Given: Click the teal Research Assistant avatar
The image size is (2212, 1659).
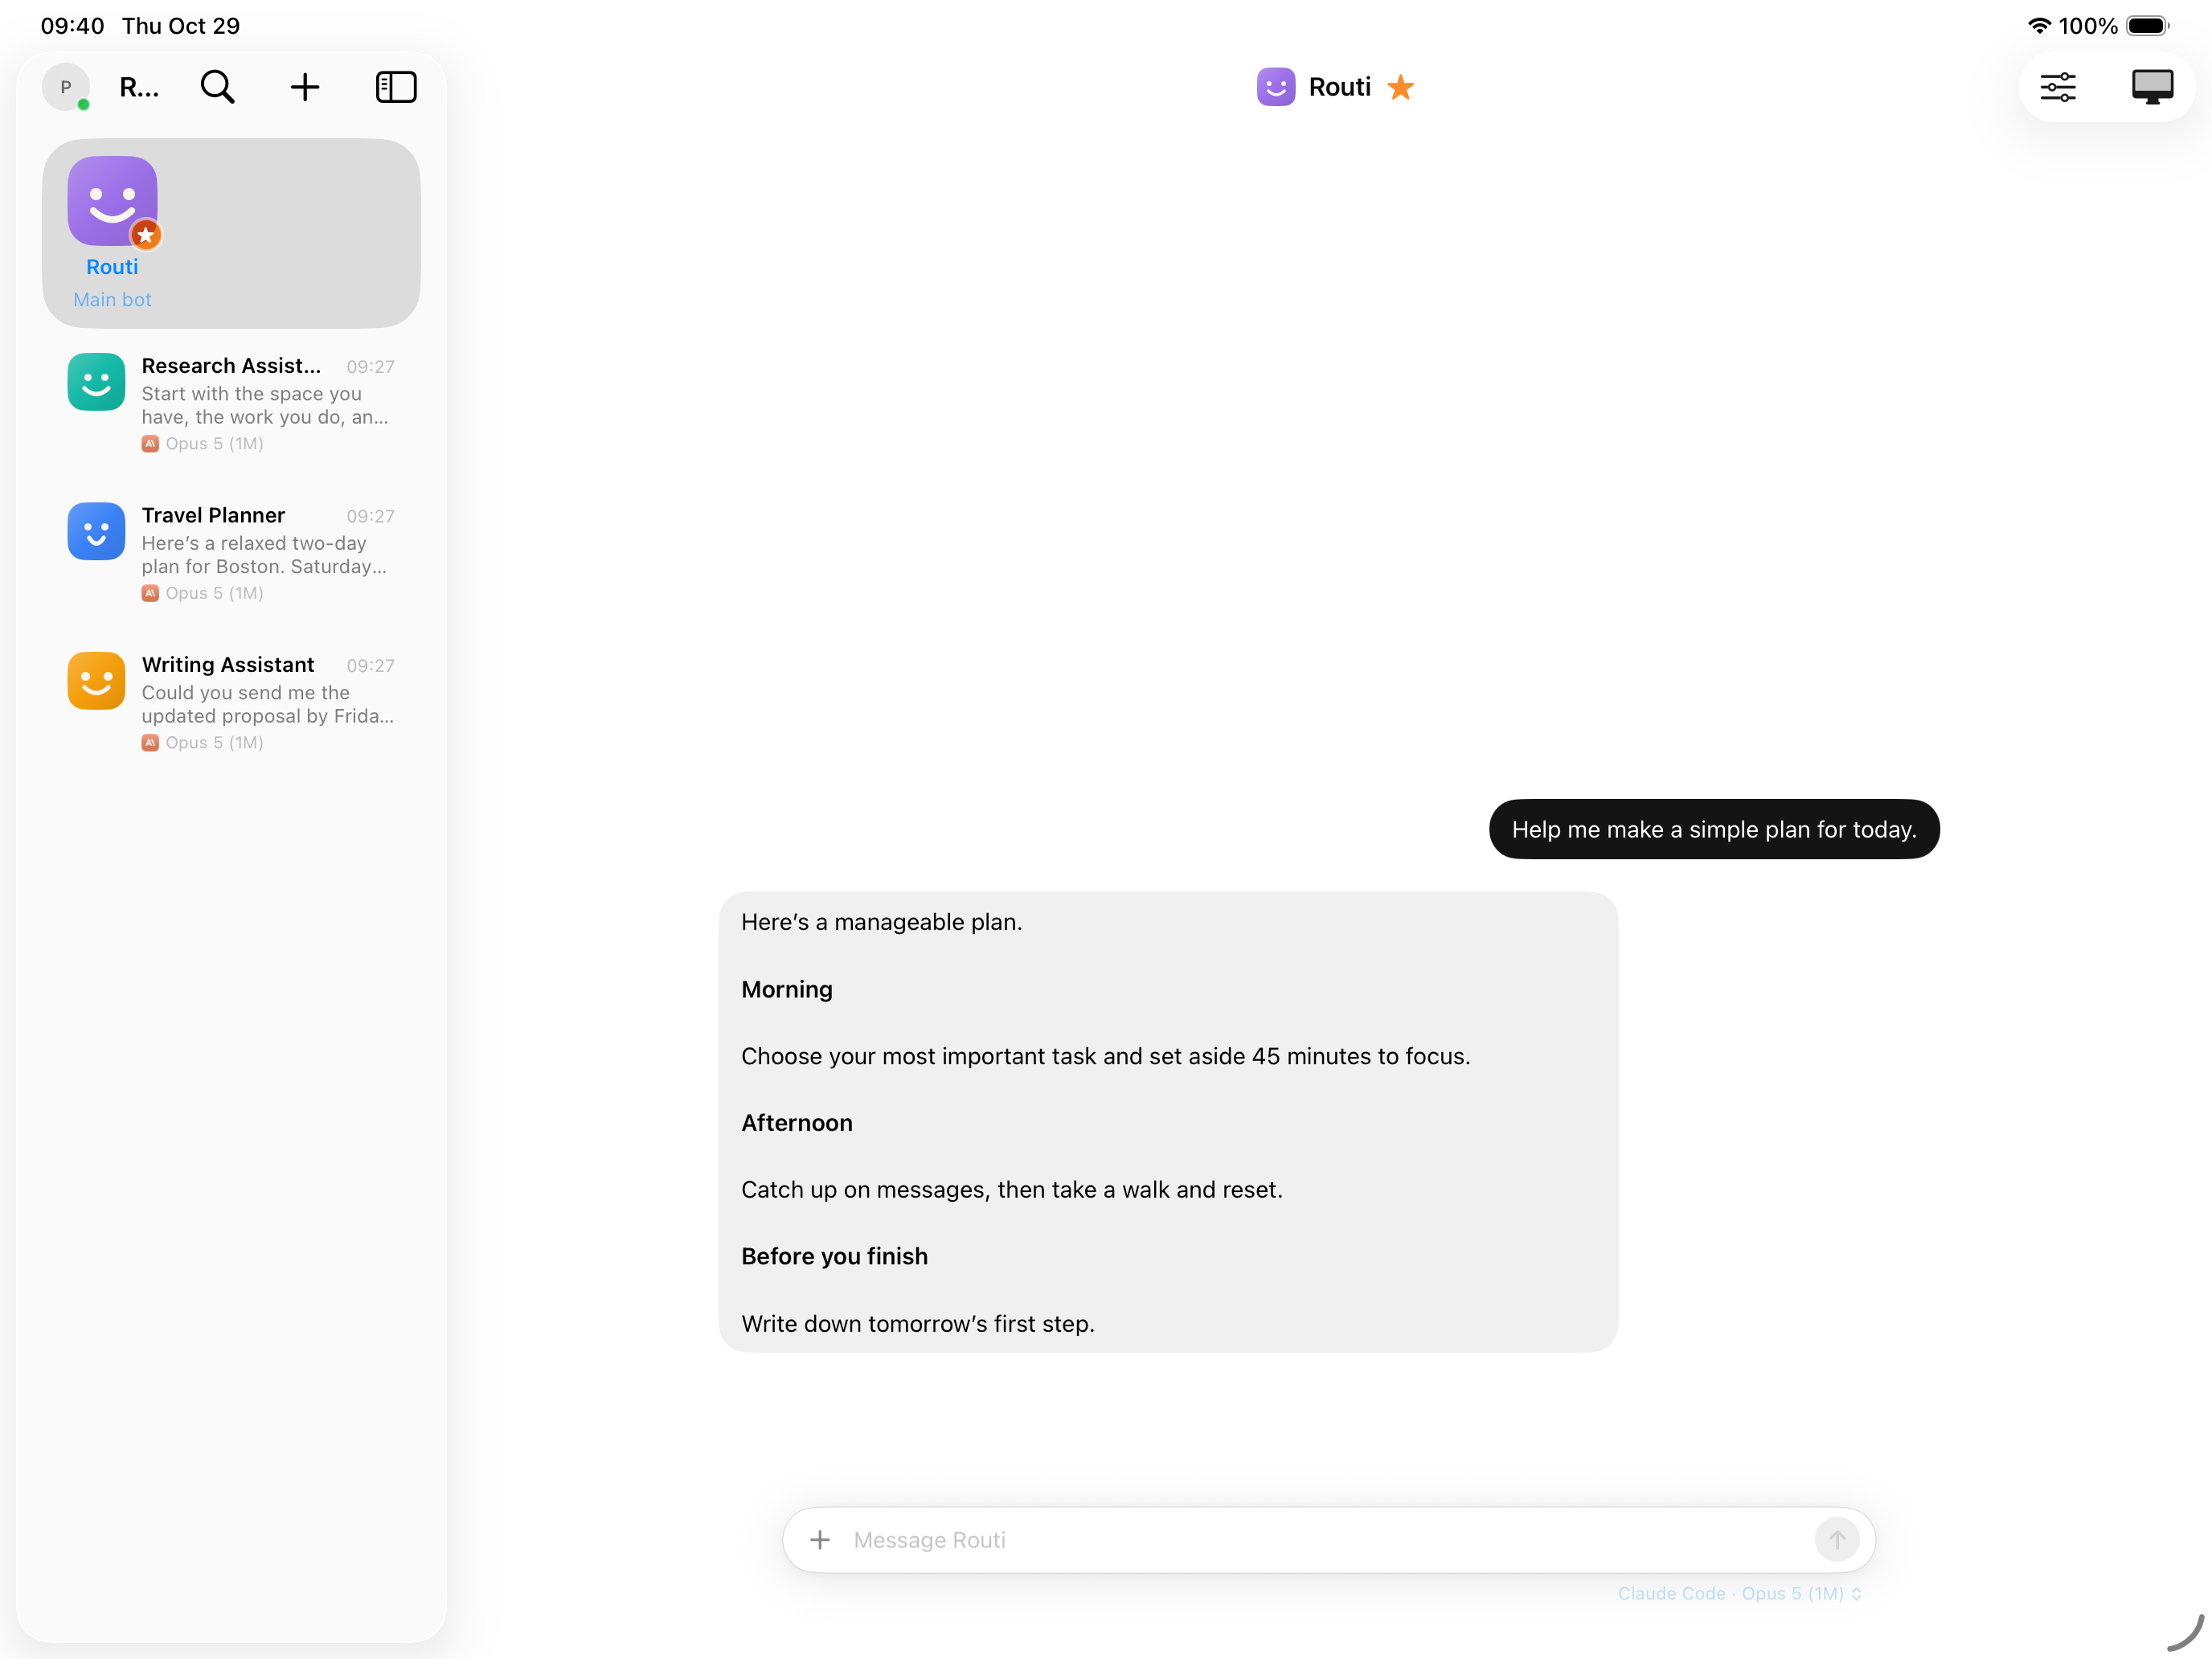Looking at the screenshot, I should [96, 382].
